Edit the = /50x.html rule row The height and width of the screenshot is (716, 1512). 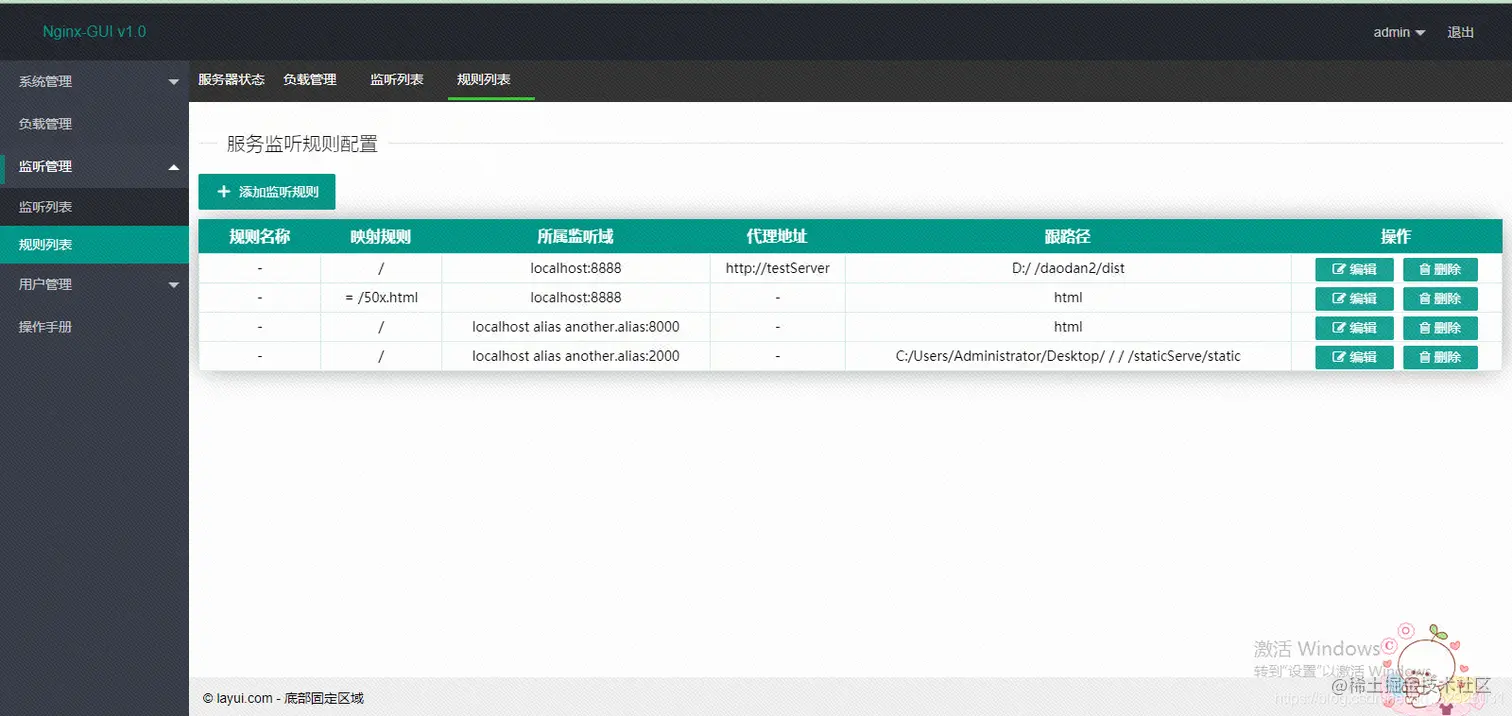click(x=1354, y=299)
